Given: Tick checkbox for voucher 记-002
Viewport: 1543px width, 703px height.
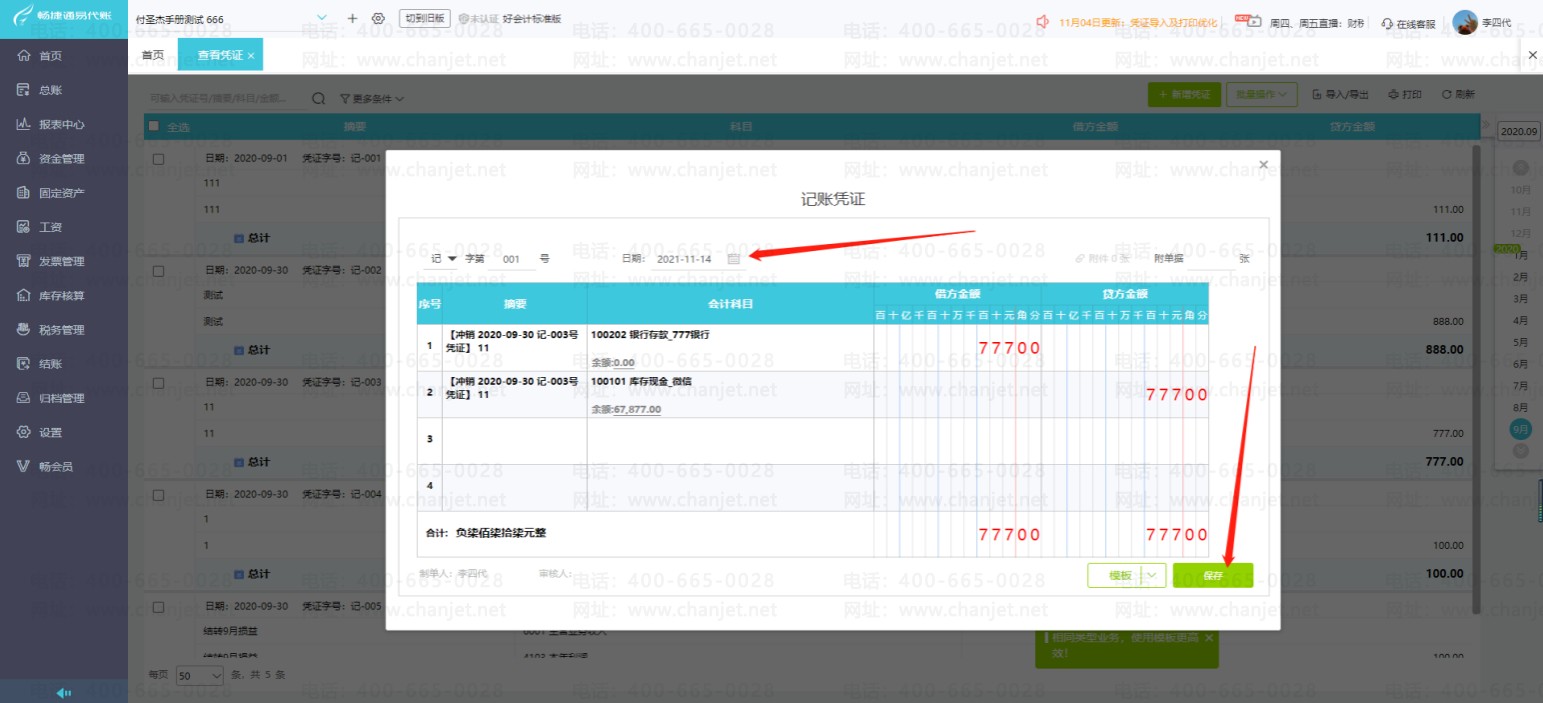Looking at the screenshot, I should point(158,271).
